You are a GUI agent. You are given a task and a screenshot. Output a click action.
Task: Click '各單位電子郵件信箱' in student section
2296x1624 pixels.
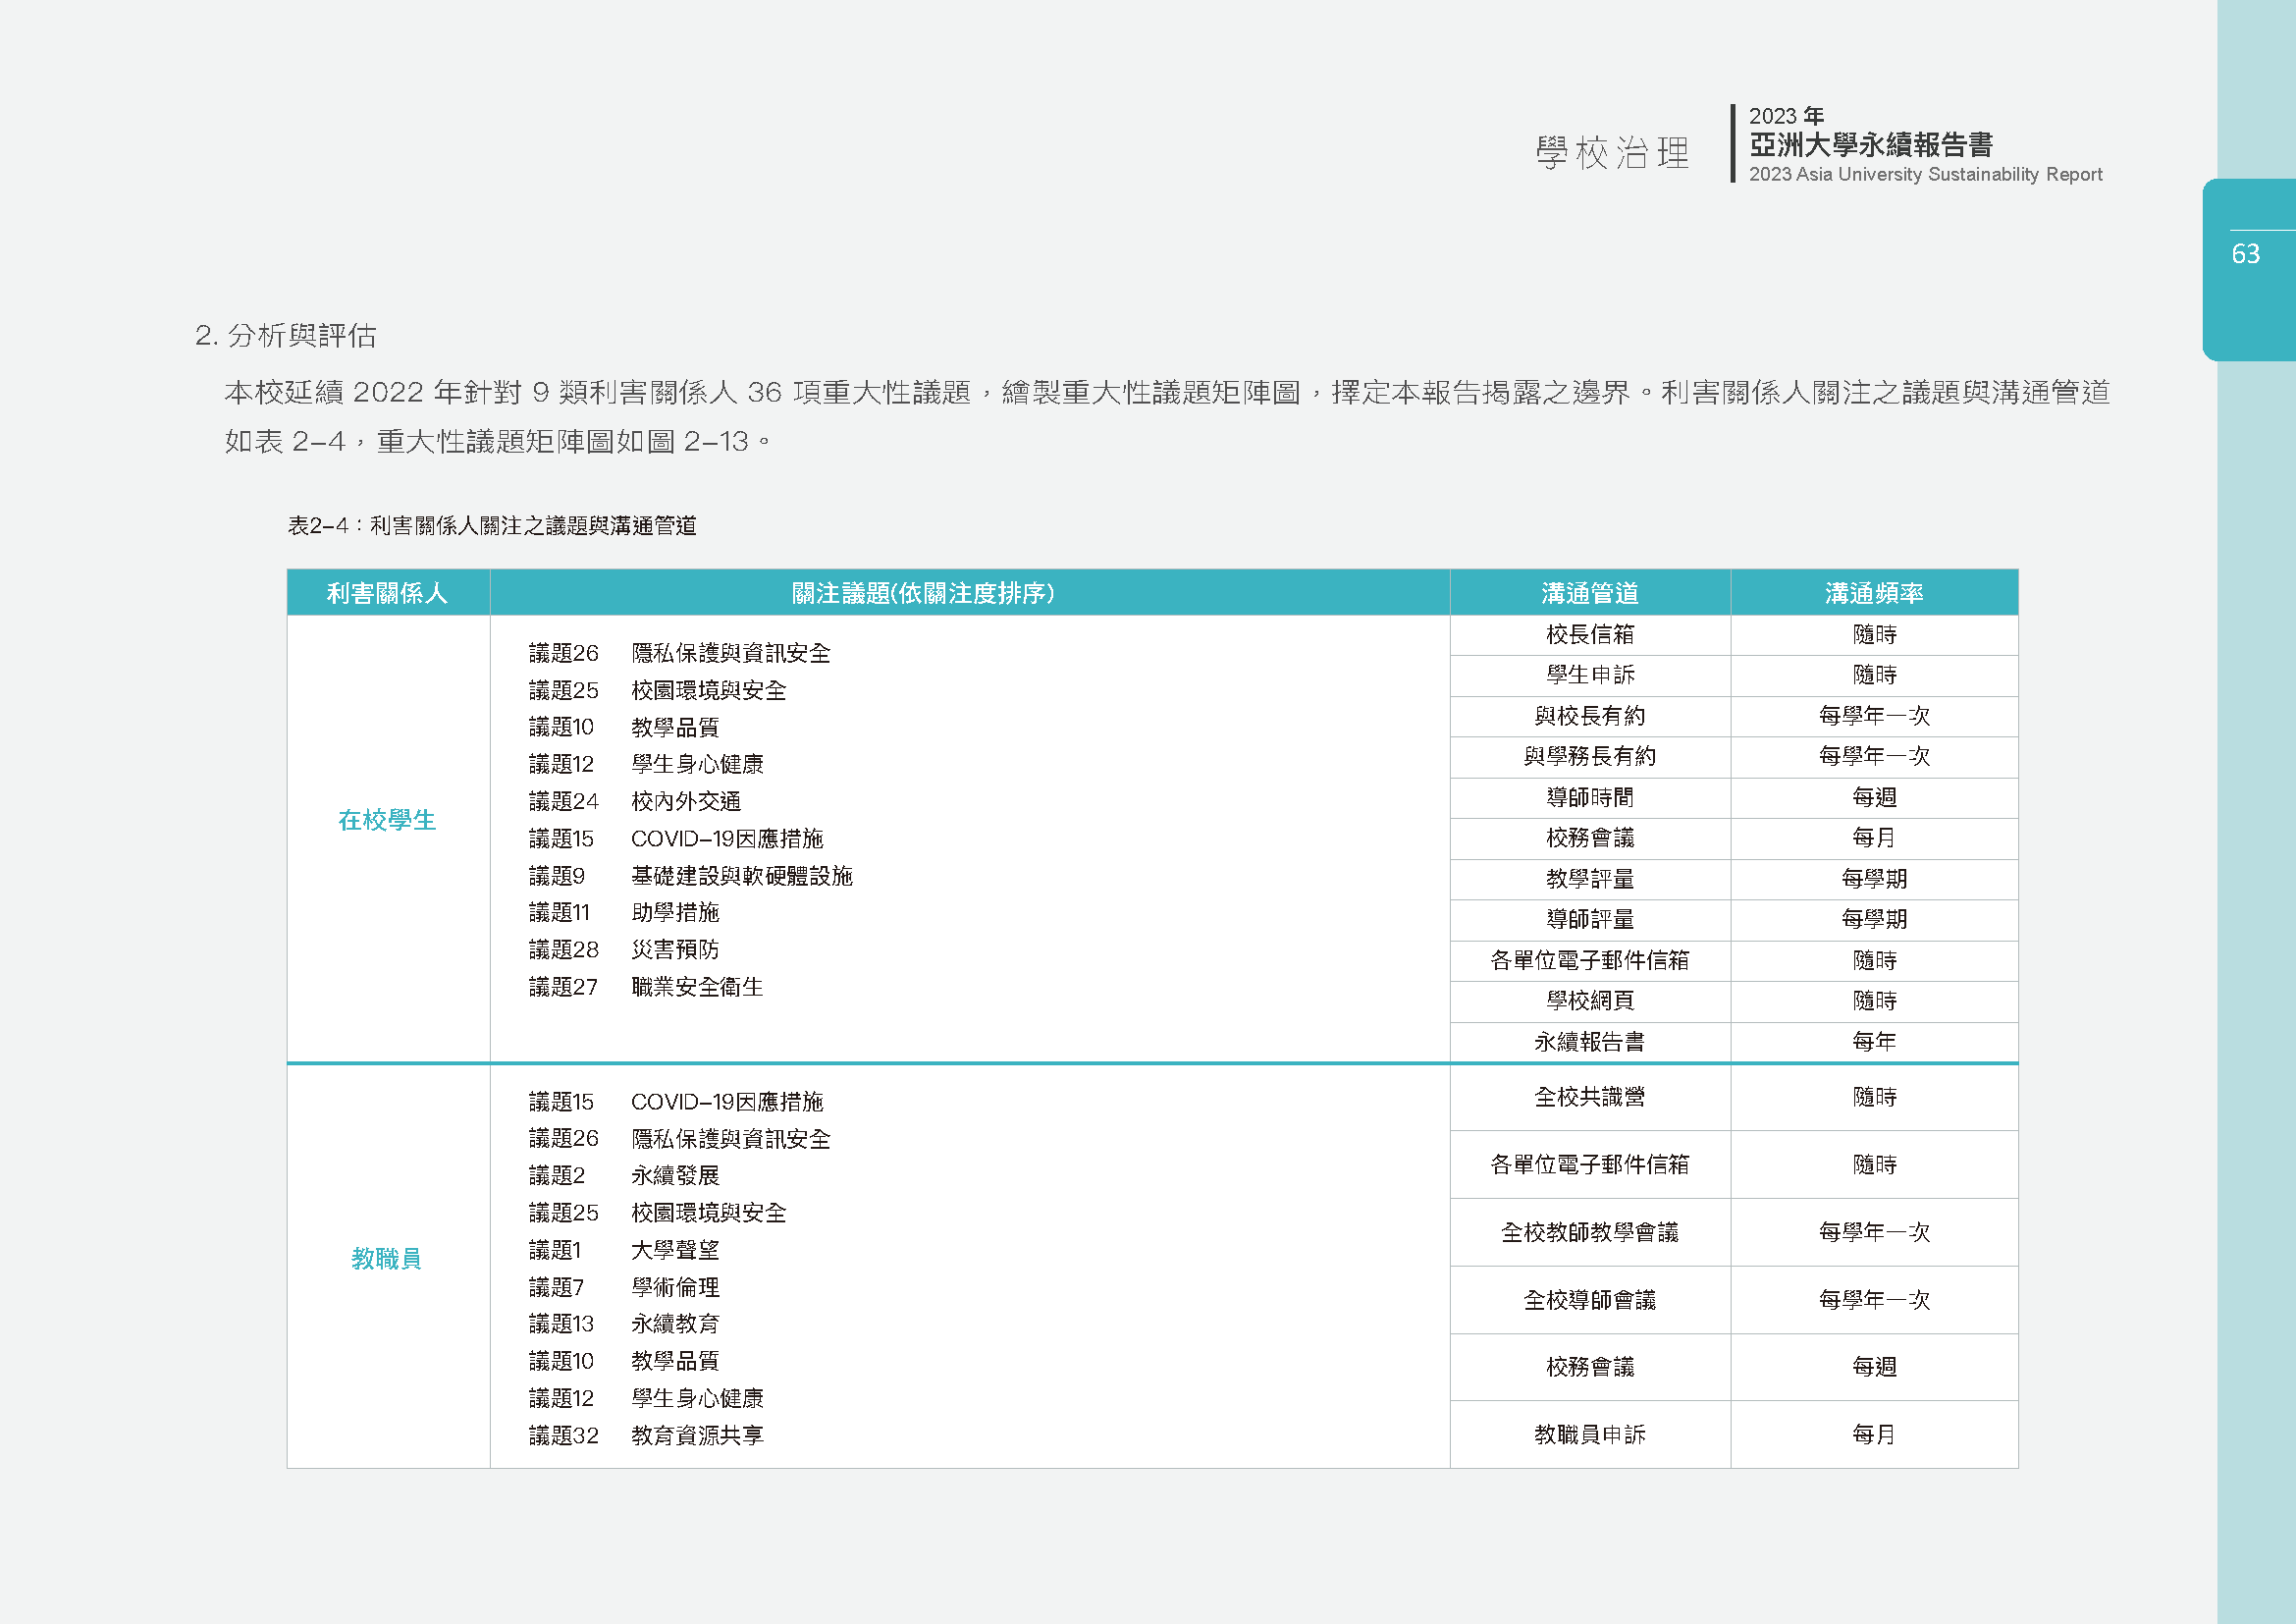1590,960
